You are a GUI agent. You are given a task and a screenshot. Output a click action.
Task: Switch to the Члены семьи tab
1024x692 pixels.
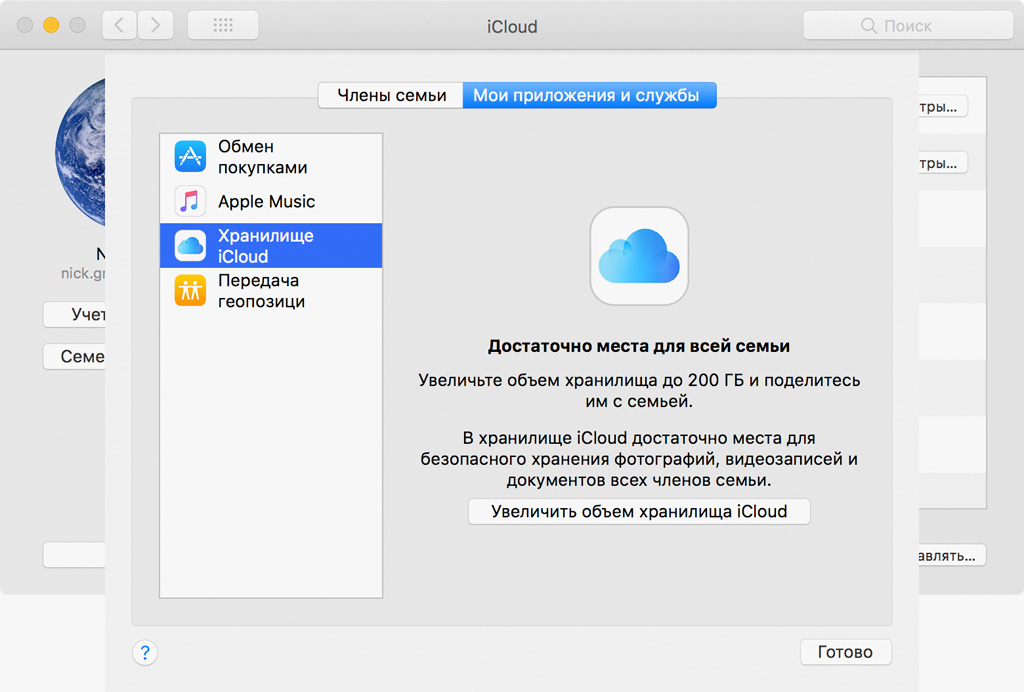click(x=391, y=95)
